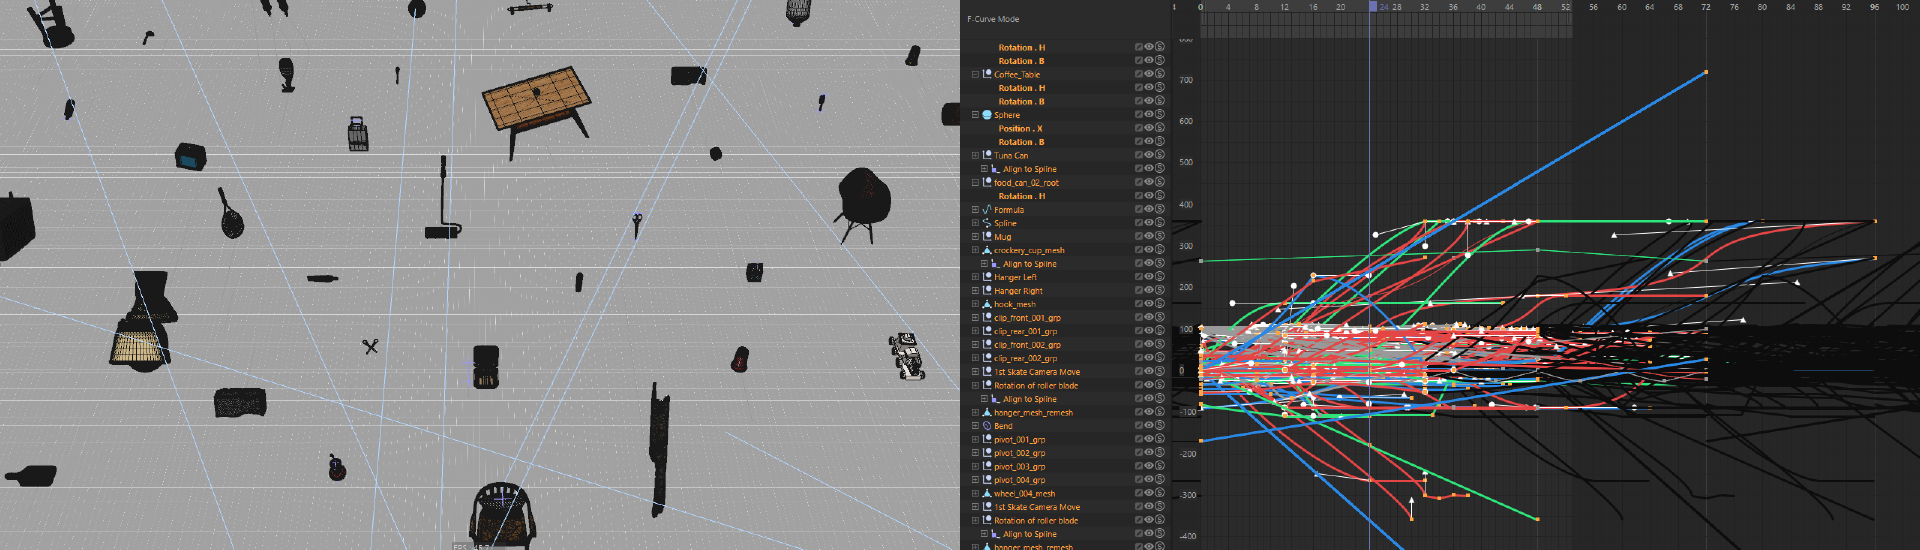Screen dimensions: 1920x550
Task: Solo the Mug track with S icon
Action: point(1160,236)
